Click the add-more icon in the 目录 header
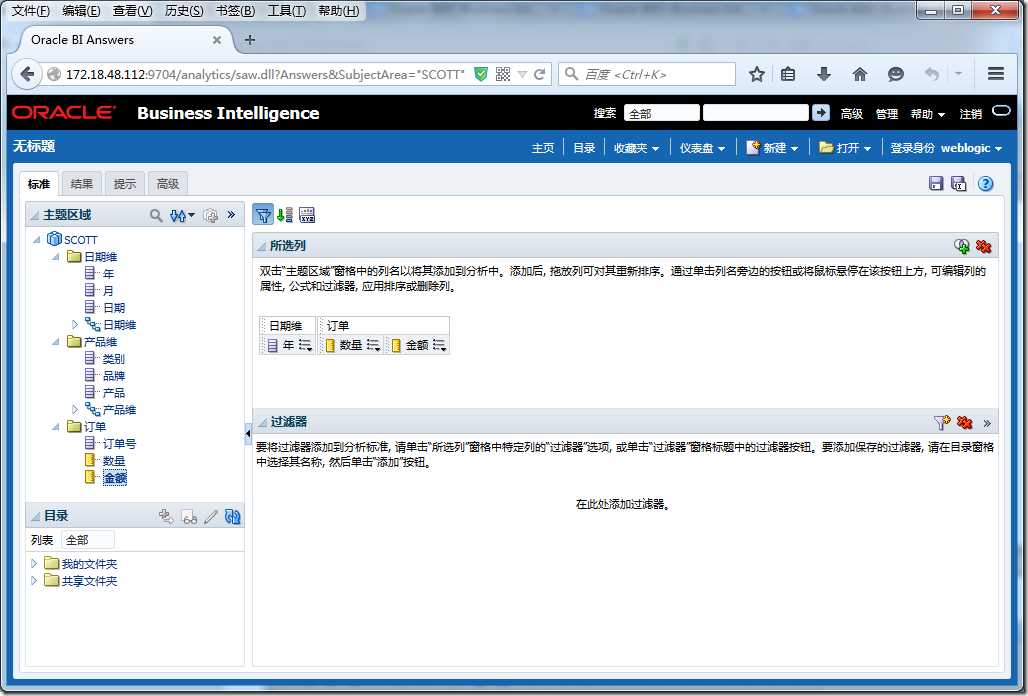This screenshot has width=1028, height=696. [x=167, y=516]
